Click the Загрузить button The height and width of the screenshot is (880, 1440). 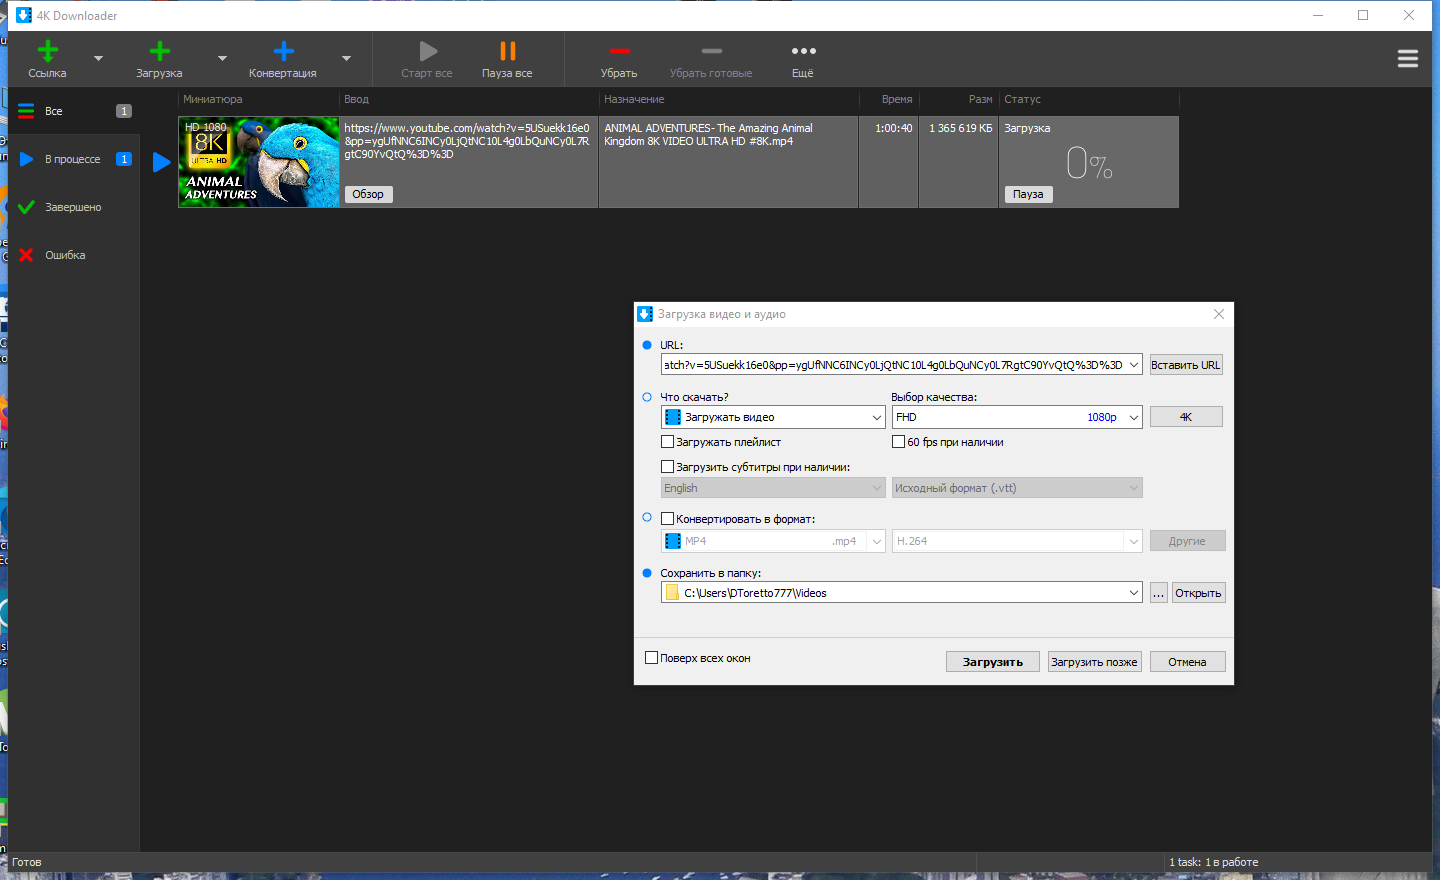coord(993,662)
